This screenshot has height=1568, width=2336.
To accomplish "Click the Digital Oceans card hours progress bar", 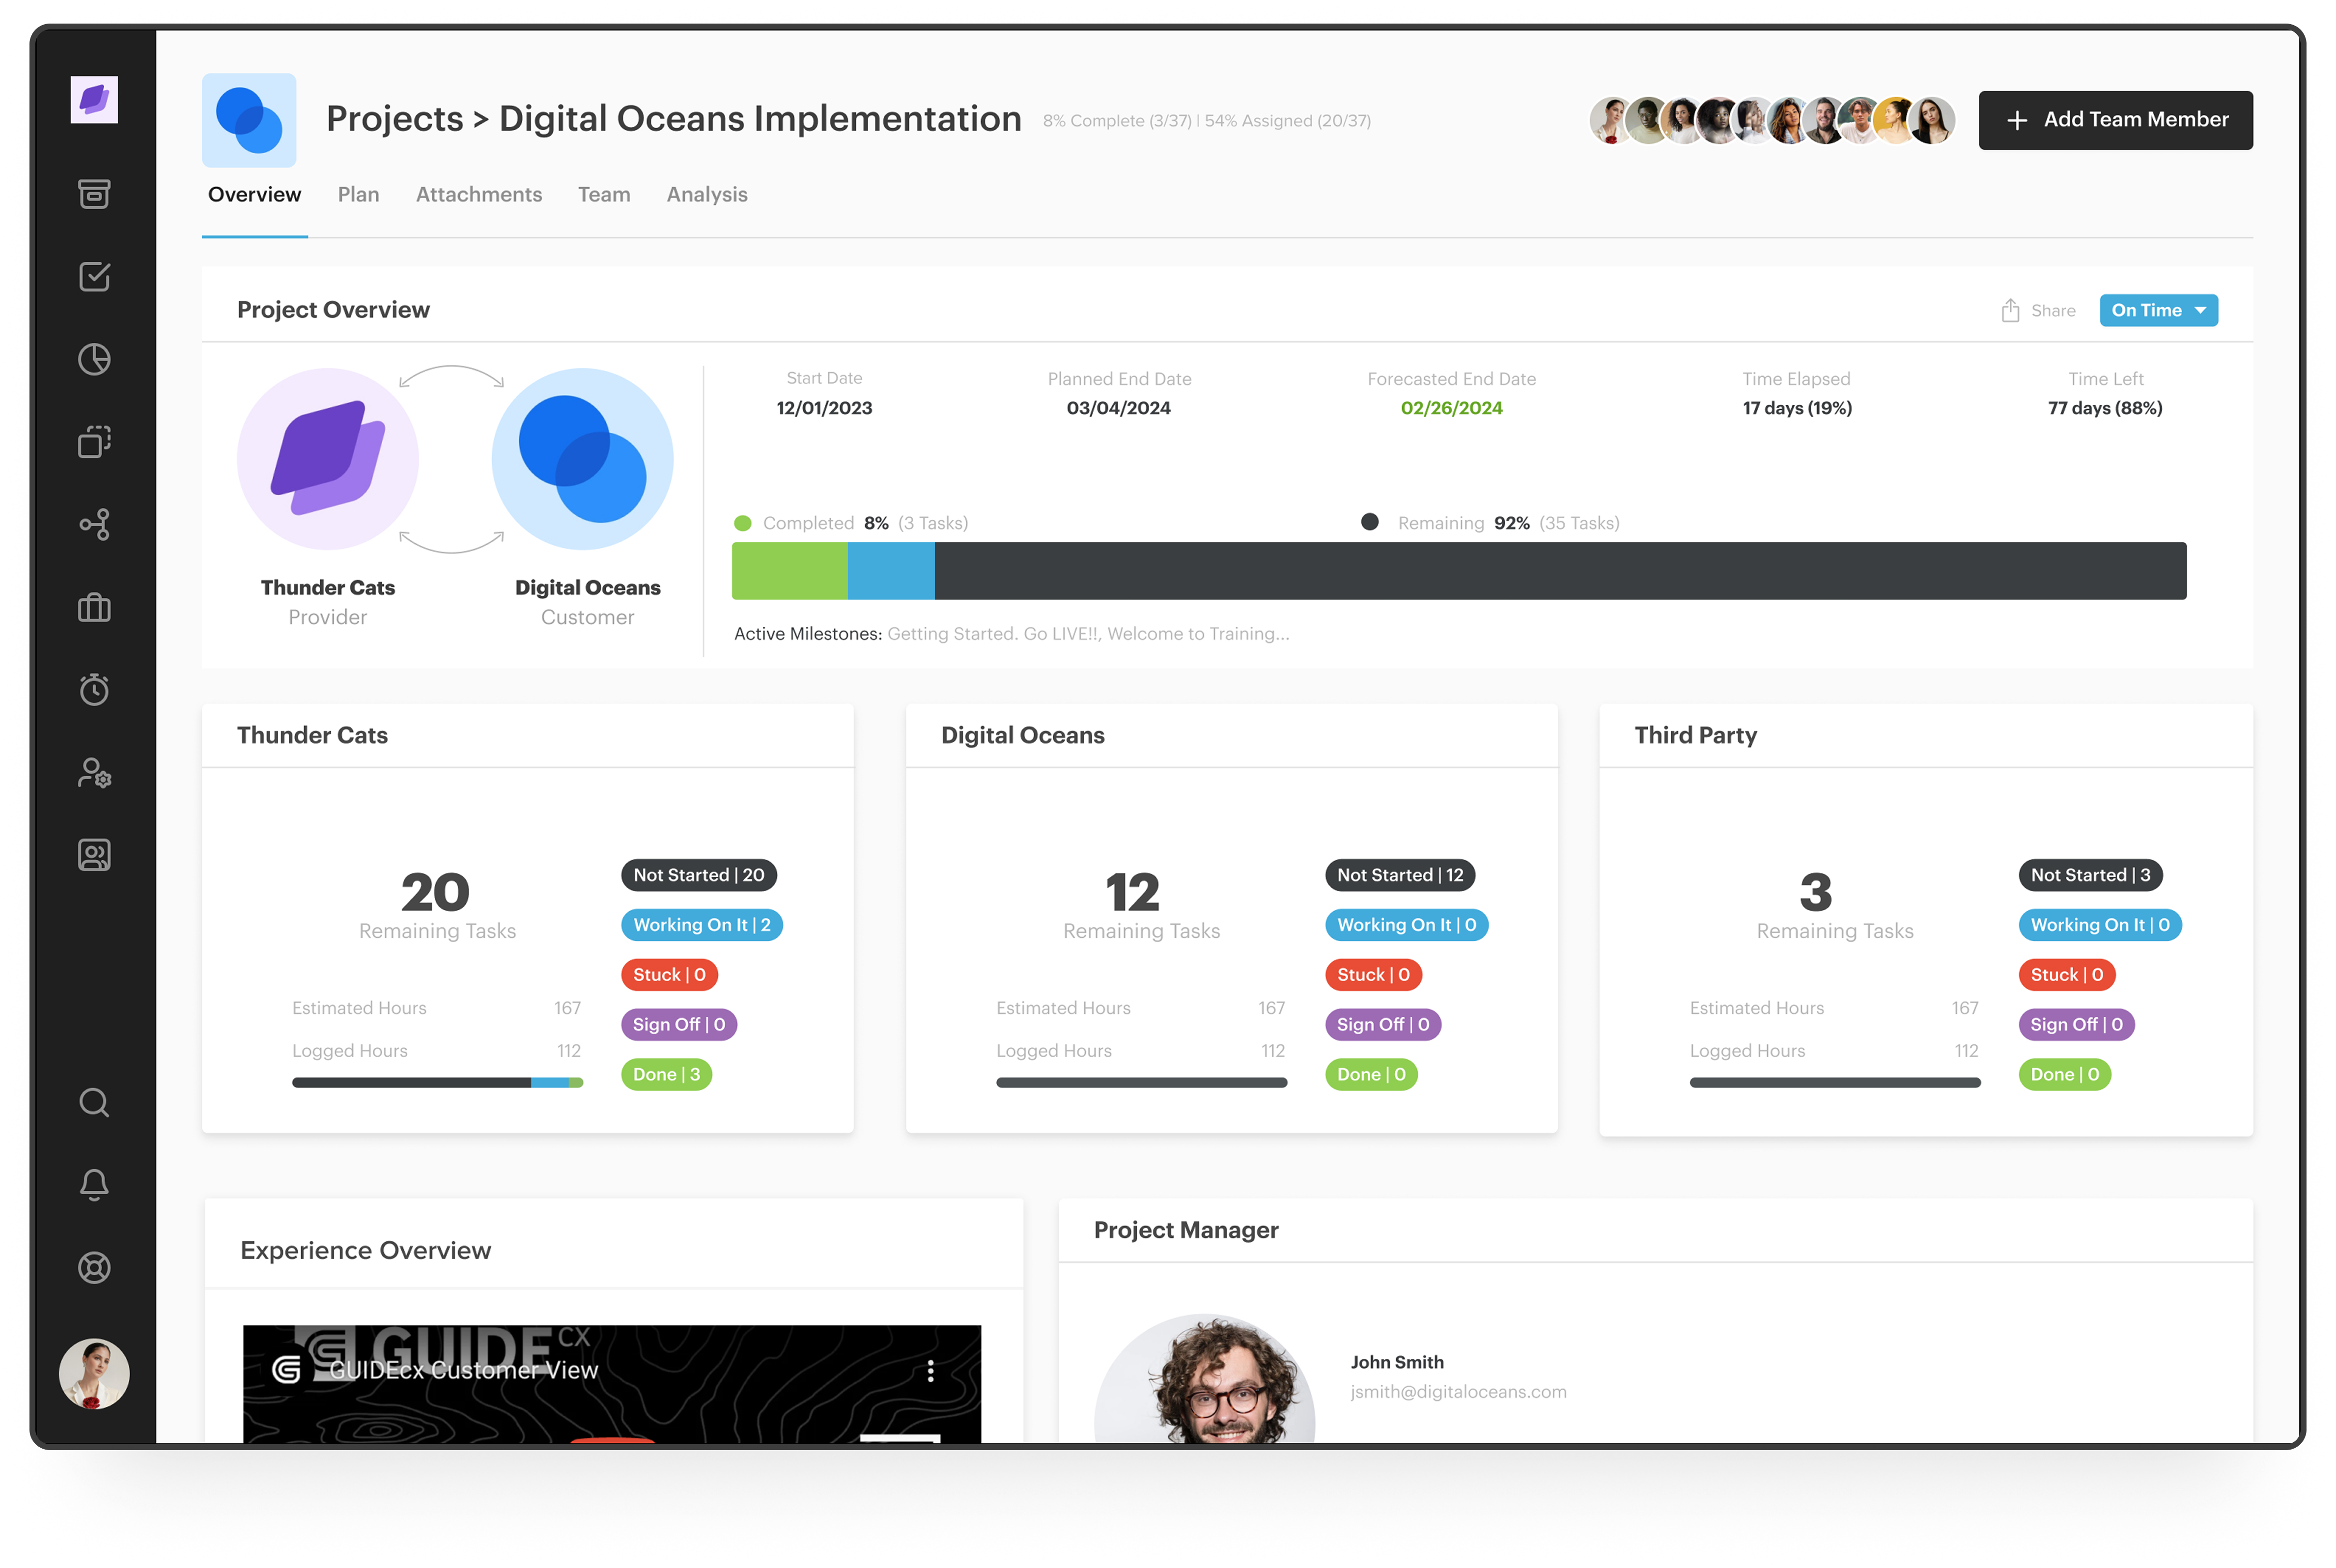I will click(1141, 1083).
